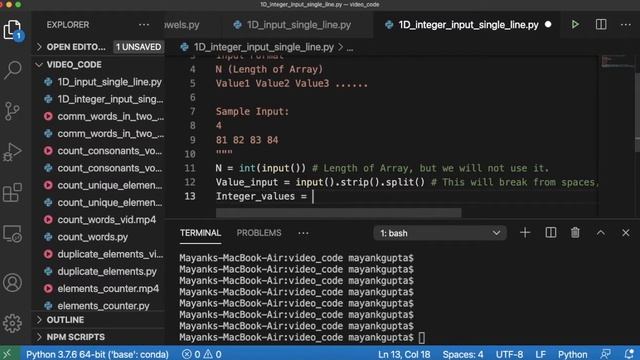Change indentation via Spaces: 4
This screenshot has width=640, height=360.
(462, 354)
